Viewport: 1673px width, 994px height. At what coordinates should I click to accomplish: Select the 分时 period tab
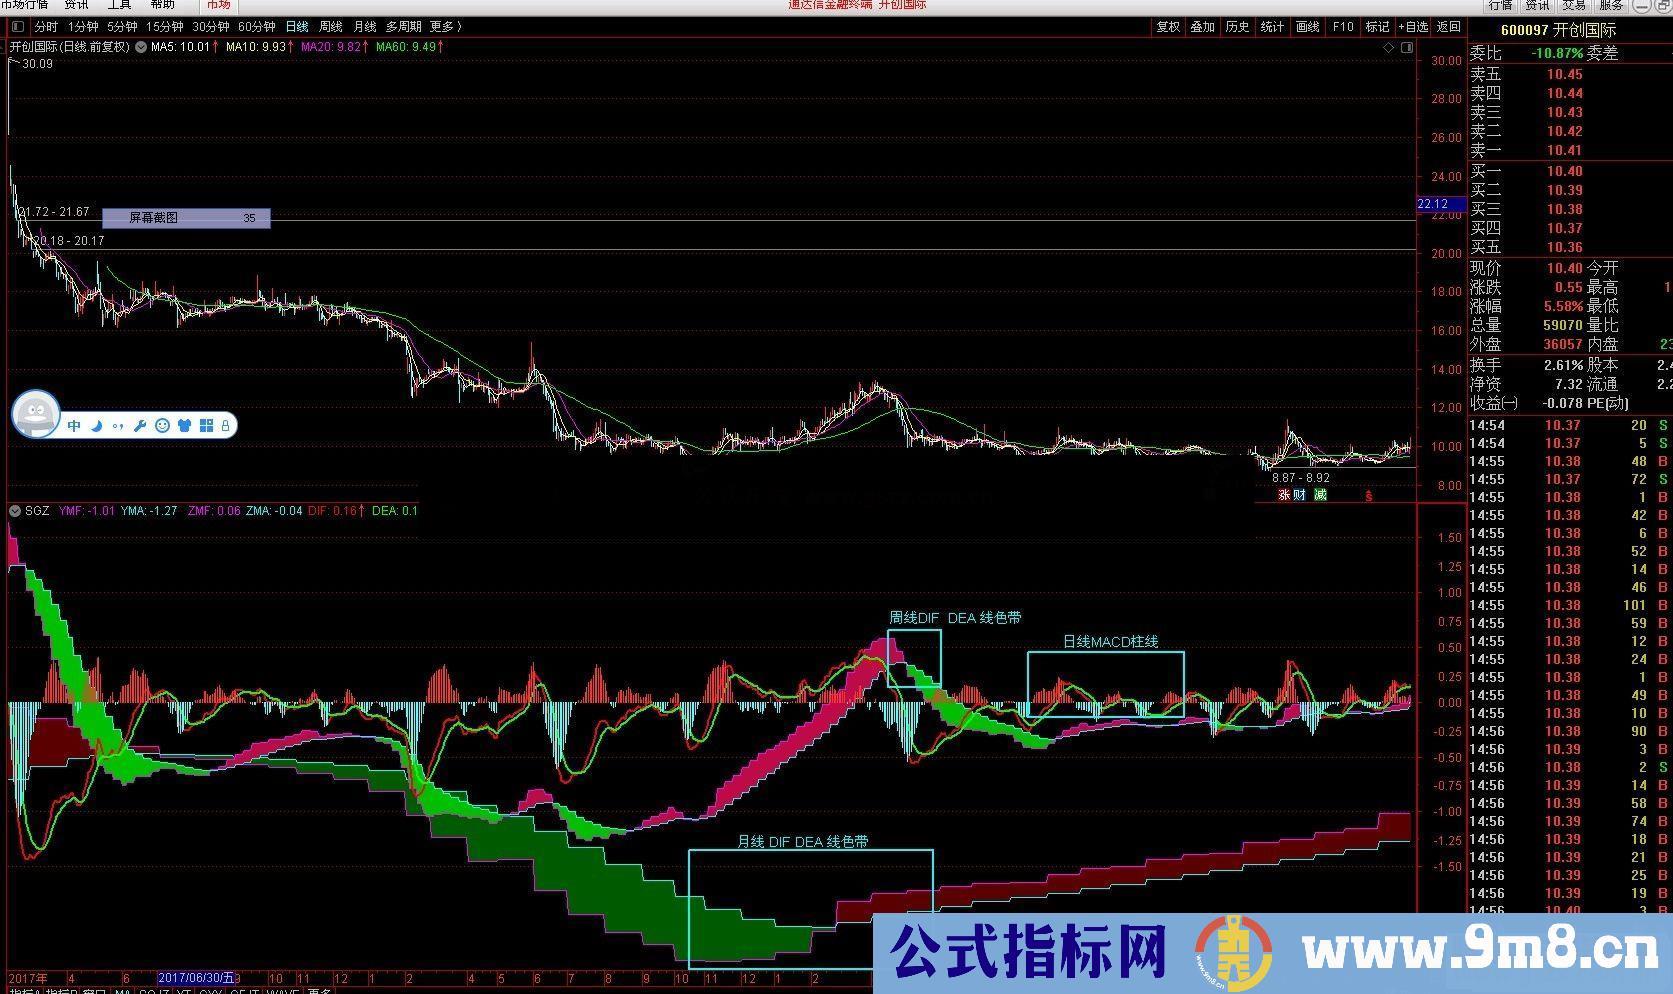click(x=46, y=27)
